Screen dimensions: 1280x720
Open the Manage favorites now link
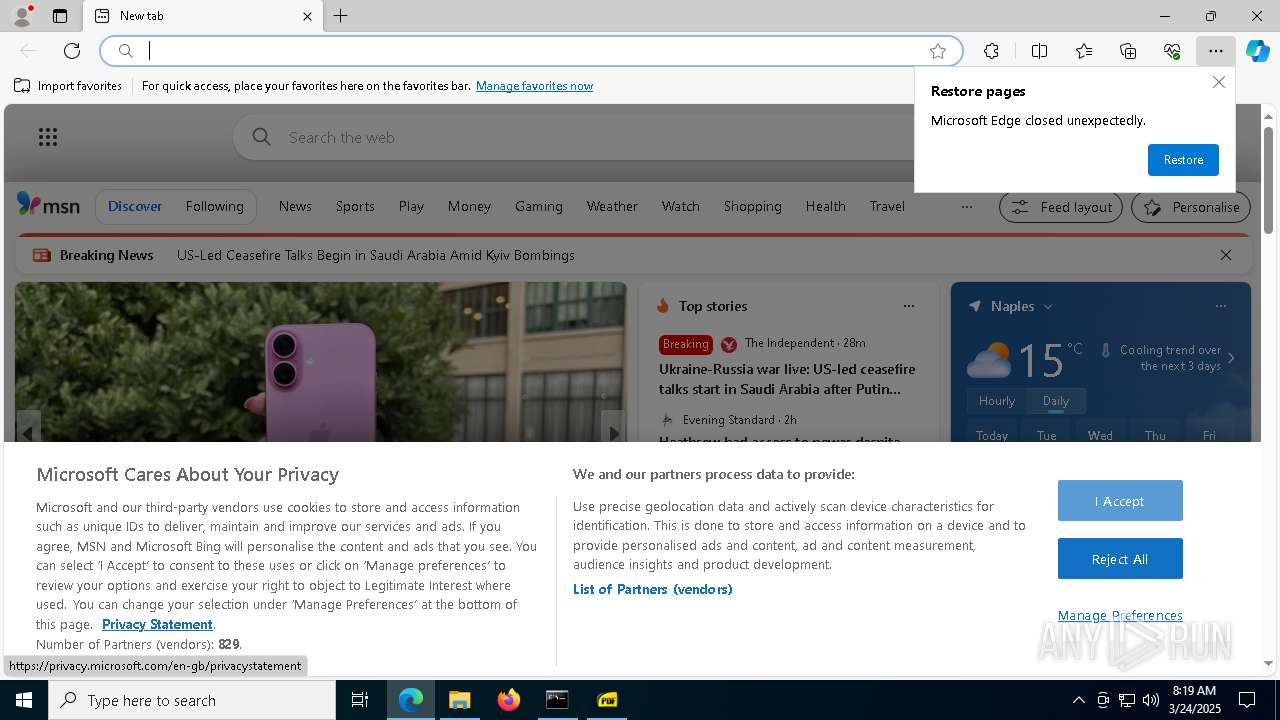(x=534, y=86)
